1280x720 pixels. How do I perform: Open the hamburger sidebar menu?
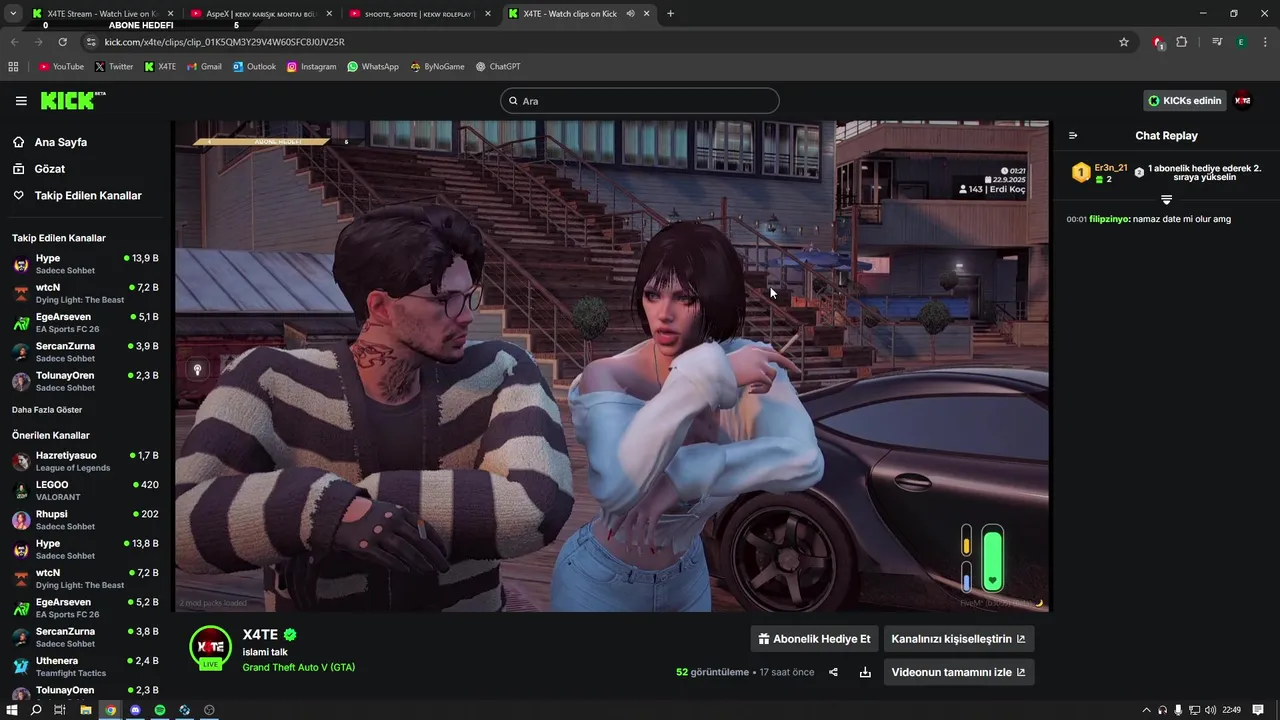(x=21, y=101)
